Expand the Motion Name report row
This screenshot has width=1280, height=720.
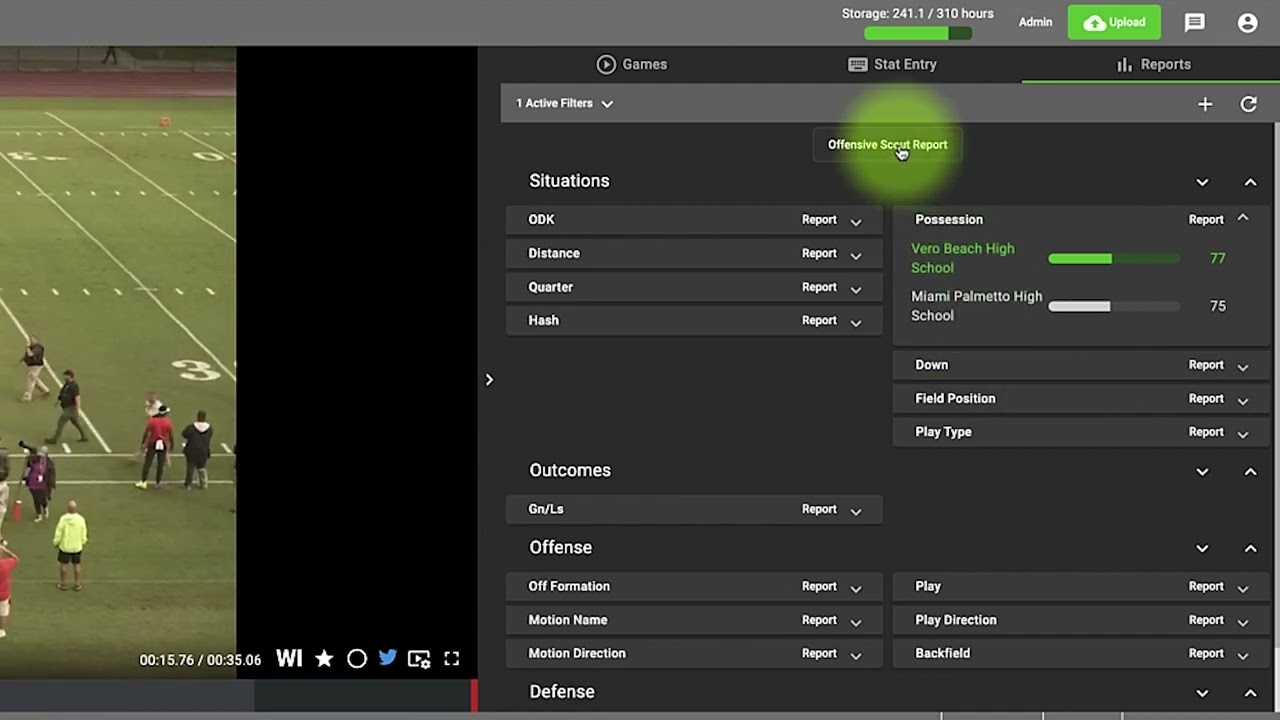[x=855, y=621]
